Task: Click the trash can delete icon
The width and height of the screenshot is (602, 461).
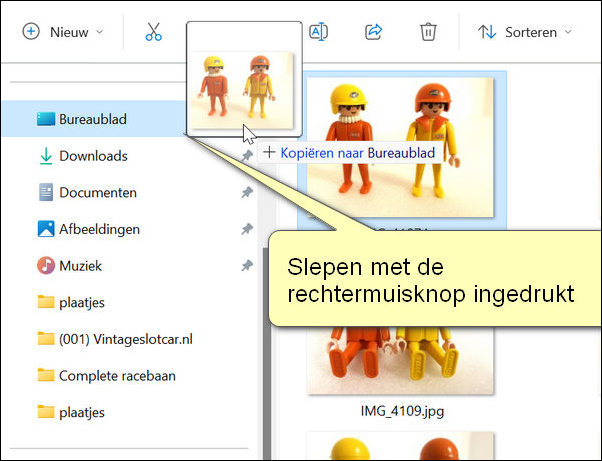Action: point(428,32)
